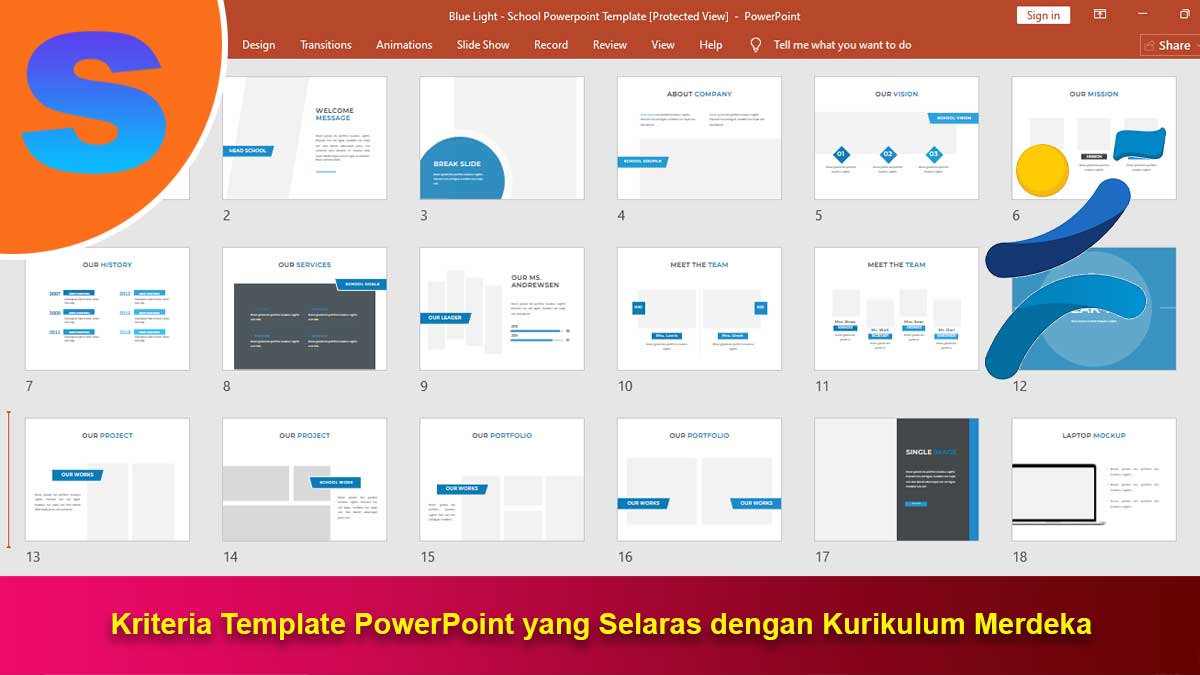Image resolution: width=1200 pixels, height=675 pixels.
Task: Open the Review ribbon tab
Action: [x=610, y=45]
